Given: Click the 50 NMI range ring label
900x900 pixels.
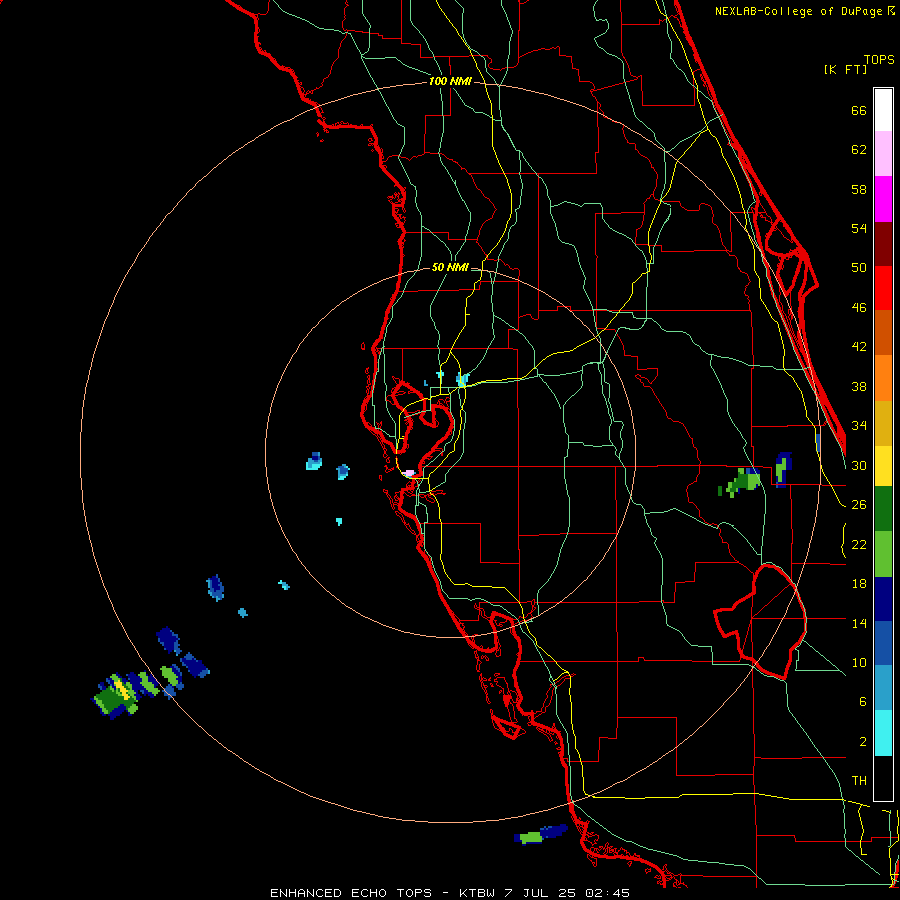Looking at the screenshot, I should pyautogui.click(x=450, y=267).
